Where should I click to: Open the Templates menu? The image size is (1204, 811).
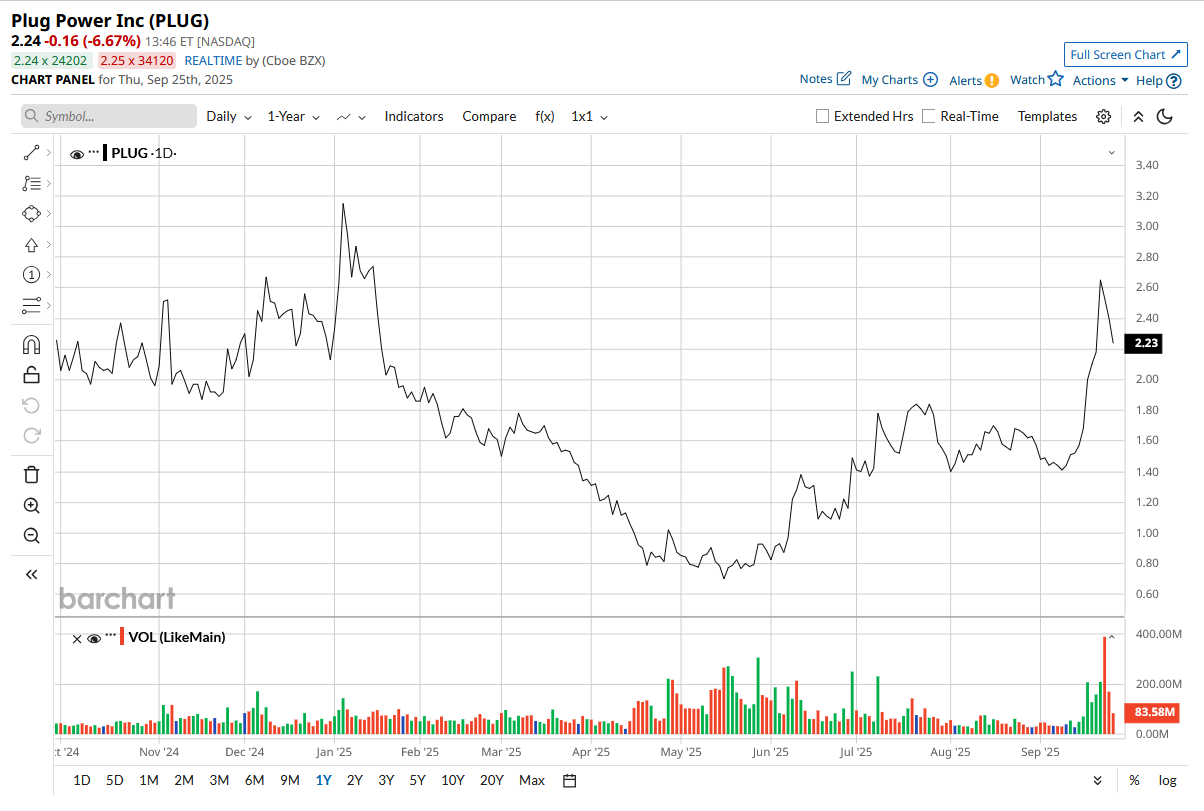1047,117
